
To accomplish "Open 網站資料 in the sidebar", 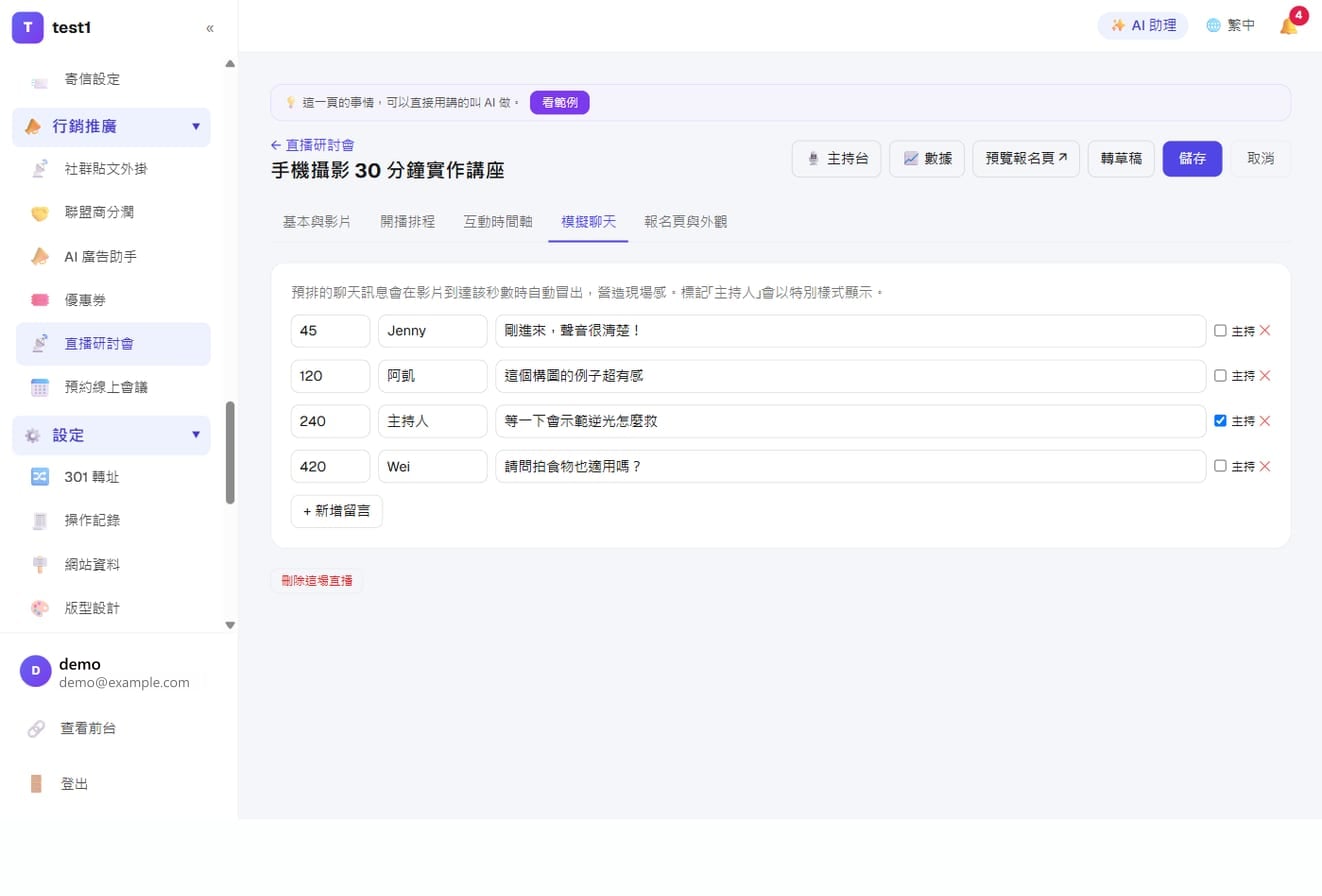I will (x=113, y=565).
